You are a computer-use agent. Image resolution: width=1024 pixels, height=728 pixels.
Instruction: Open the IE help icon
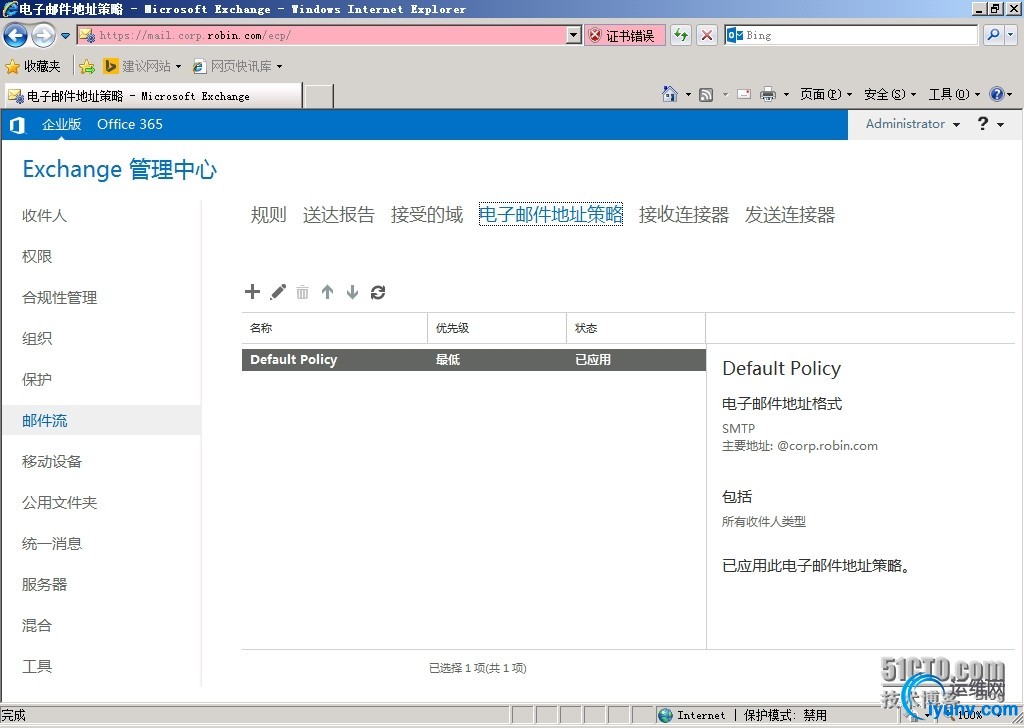coord(997,95)
